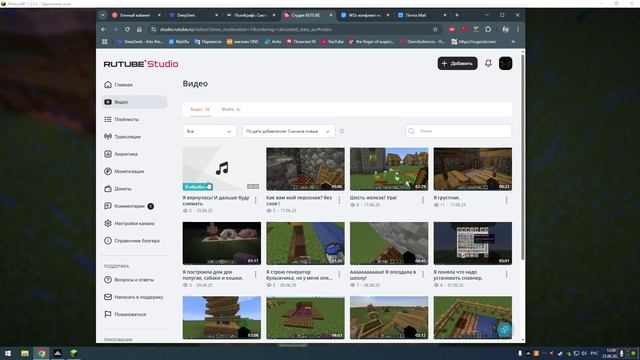Open Комментарии in the sidebar
The width and height of the screenshot is (640, 360).
pyautogui.click(x=129, y=206)
